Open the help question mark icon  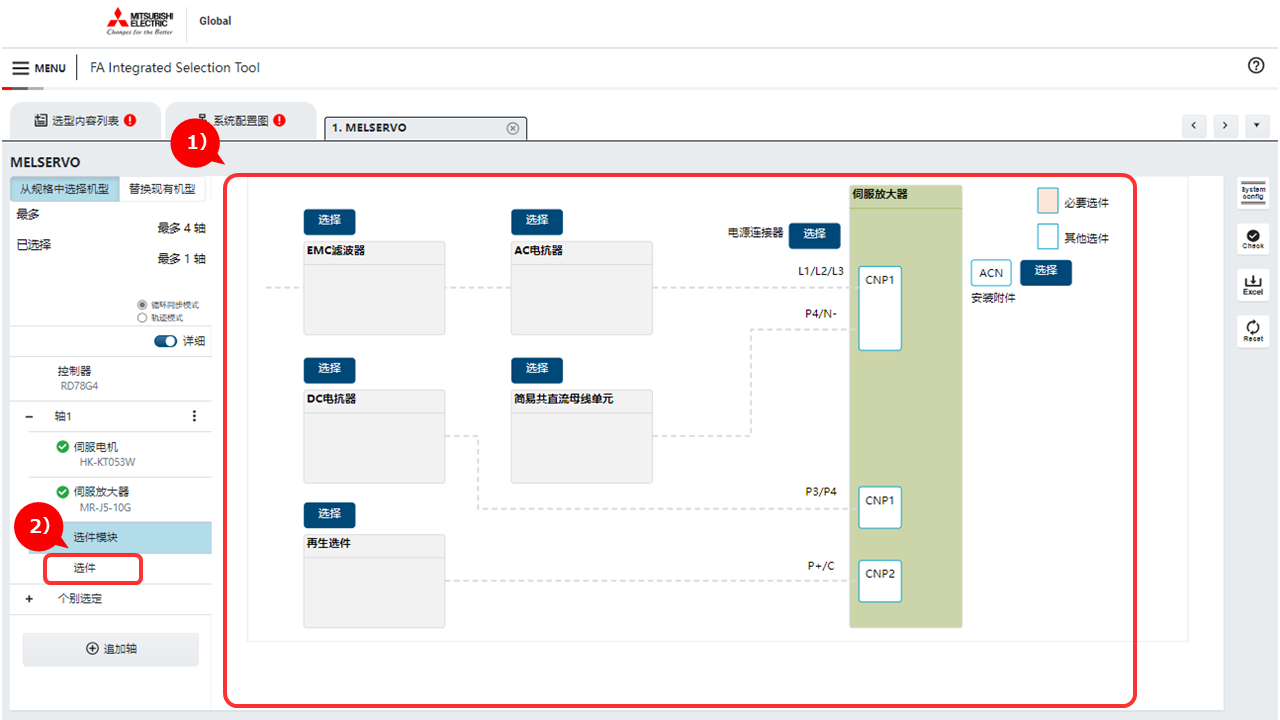[1256, 65]
